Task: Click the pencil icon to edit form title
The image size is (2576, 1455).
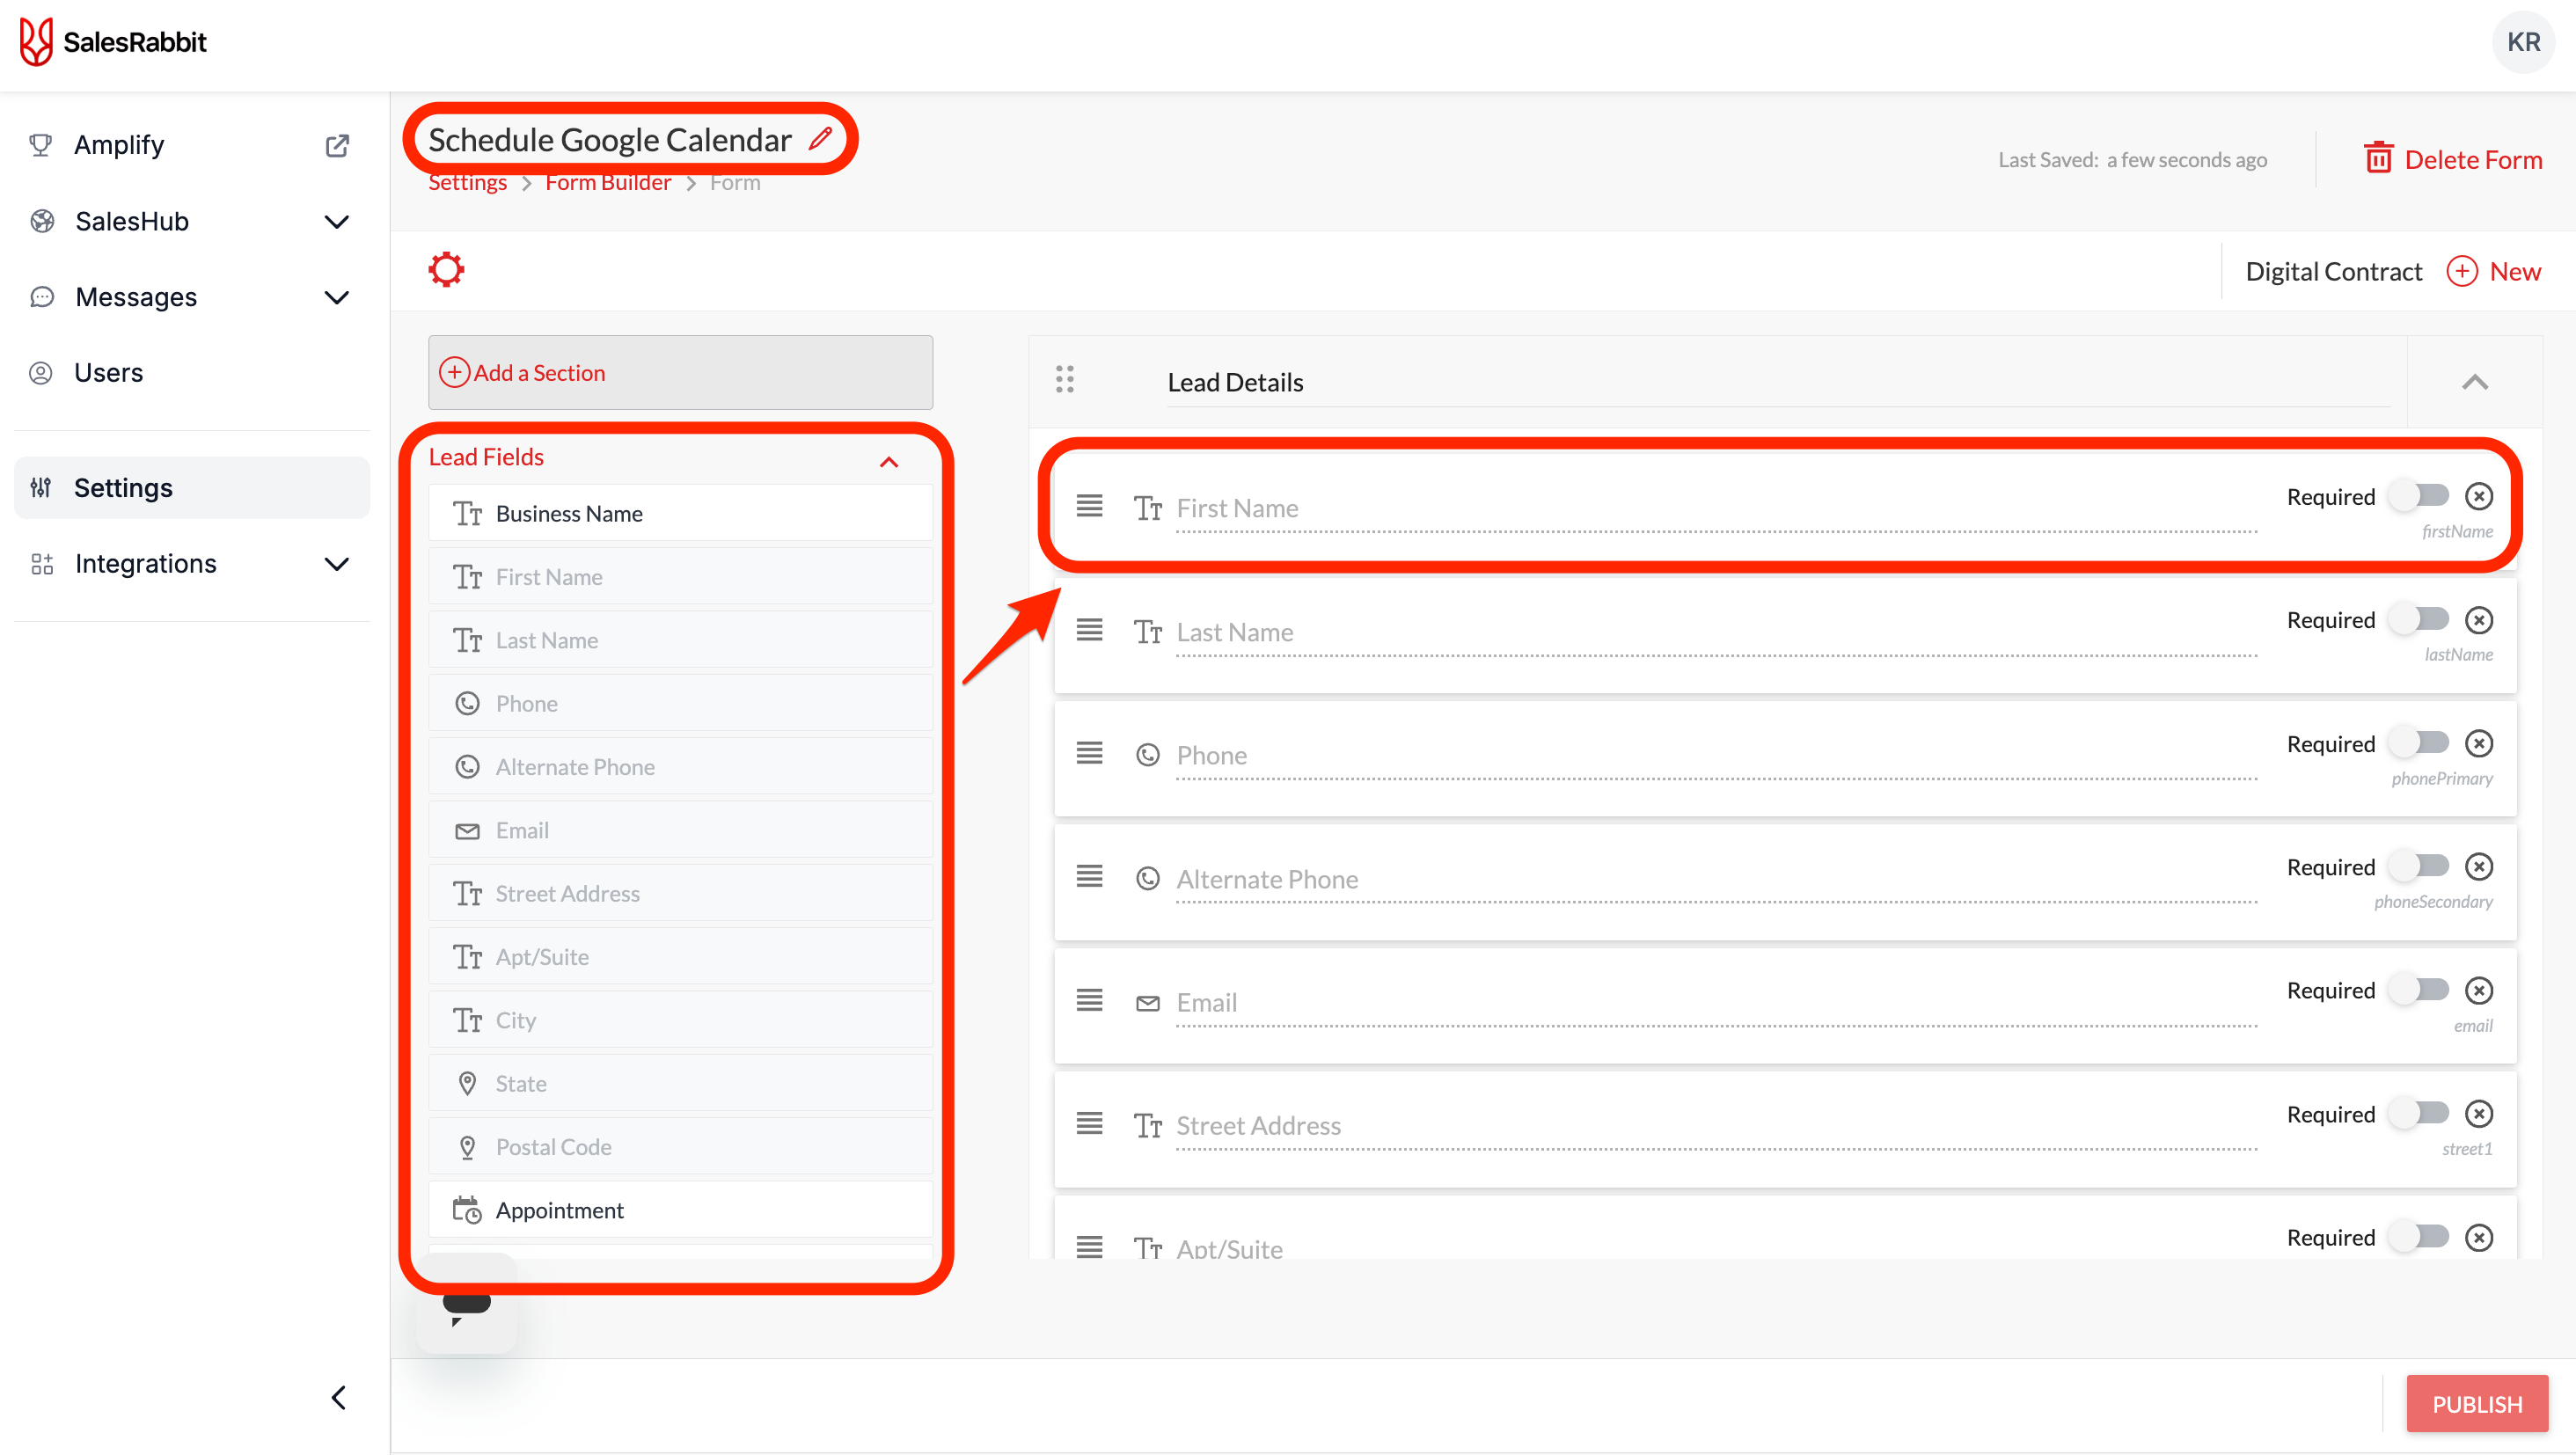Action: (x=821, y=139)
